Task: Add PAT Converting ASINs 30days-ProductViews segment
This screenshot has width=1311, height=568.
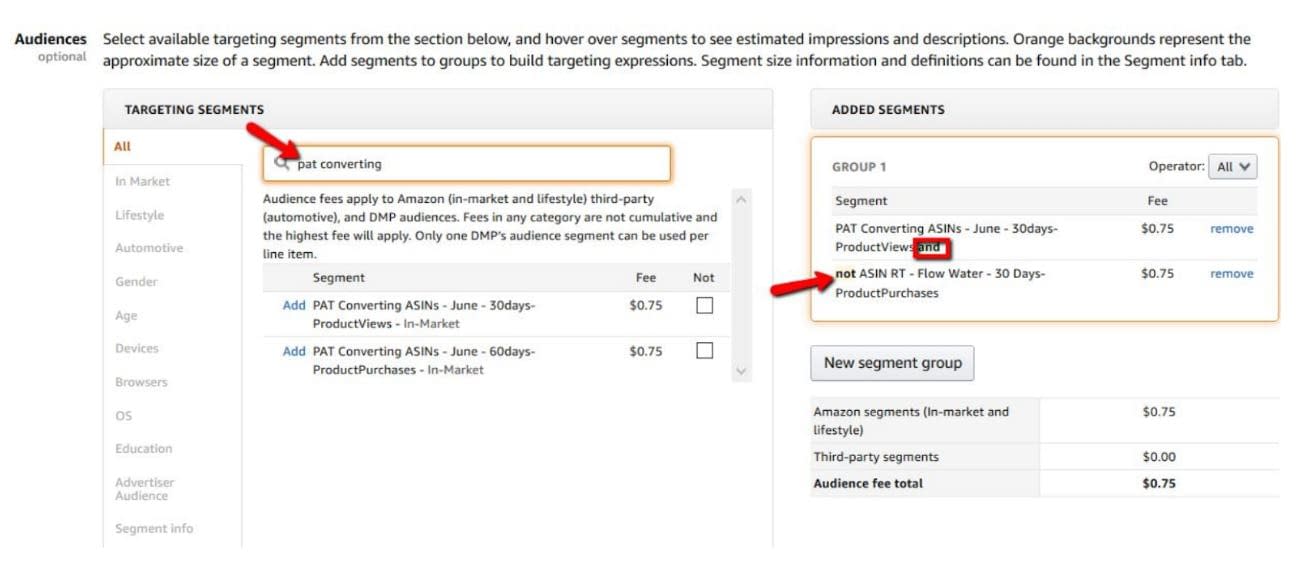Action: point(294,305)
